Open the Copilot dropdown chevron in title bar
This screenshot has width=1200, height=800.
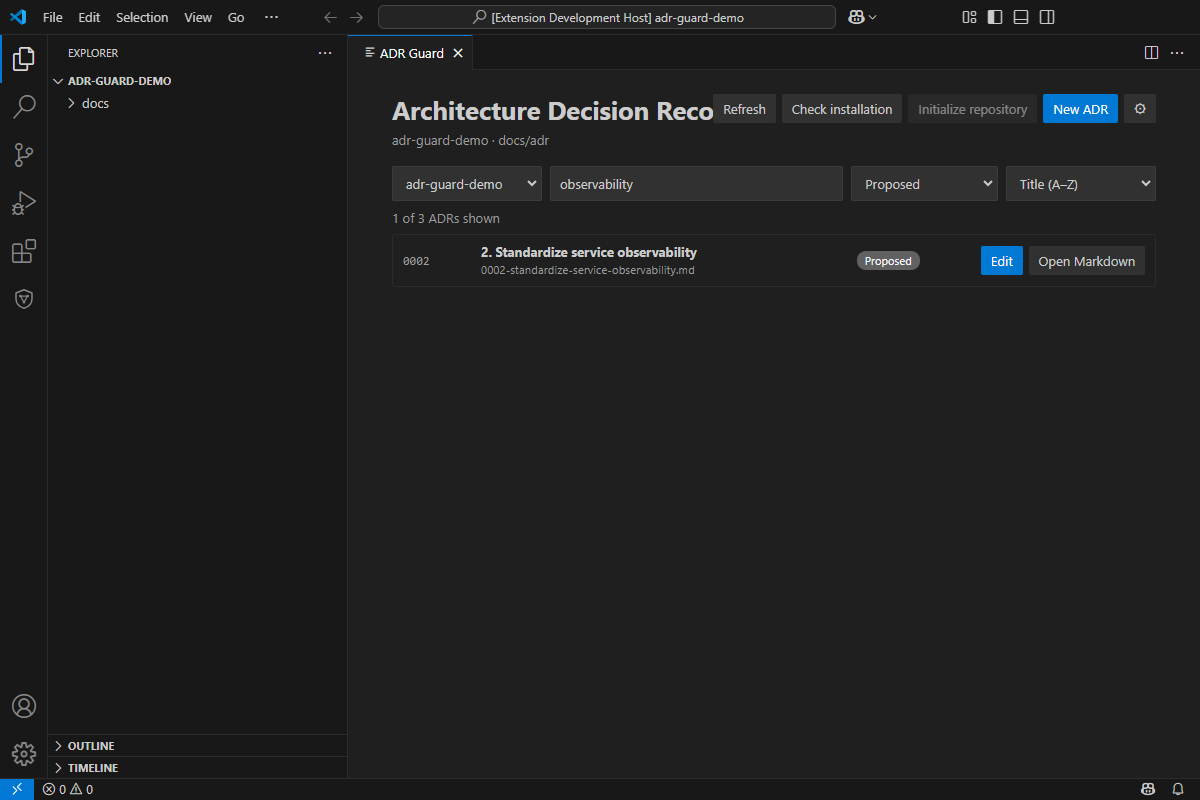[x=873, y=17]
